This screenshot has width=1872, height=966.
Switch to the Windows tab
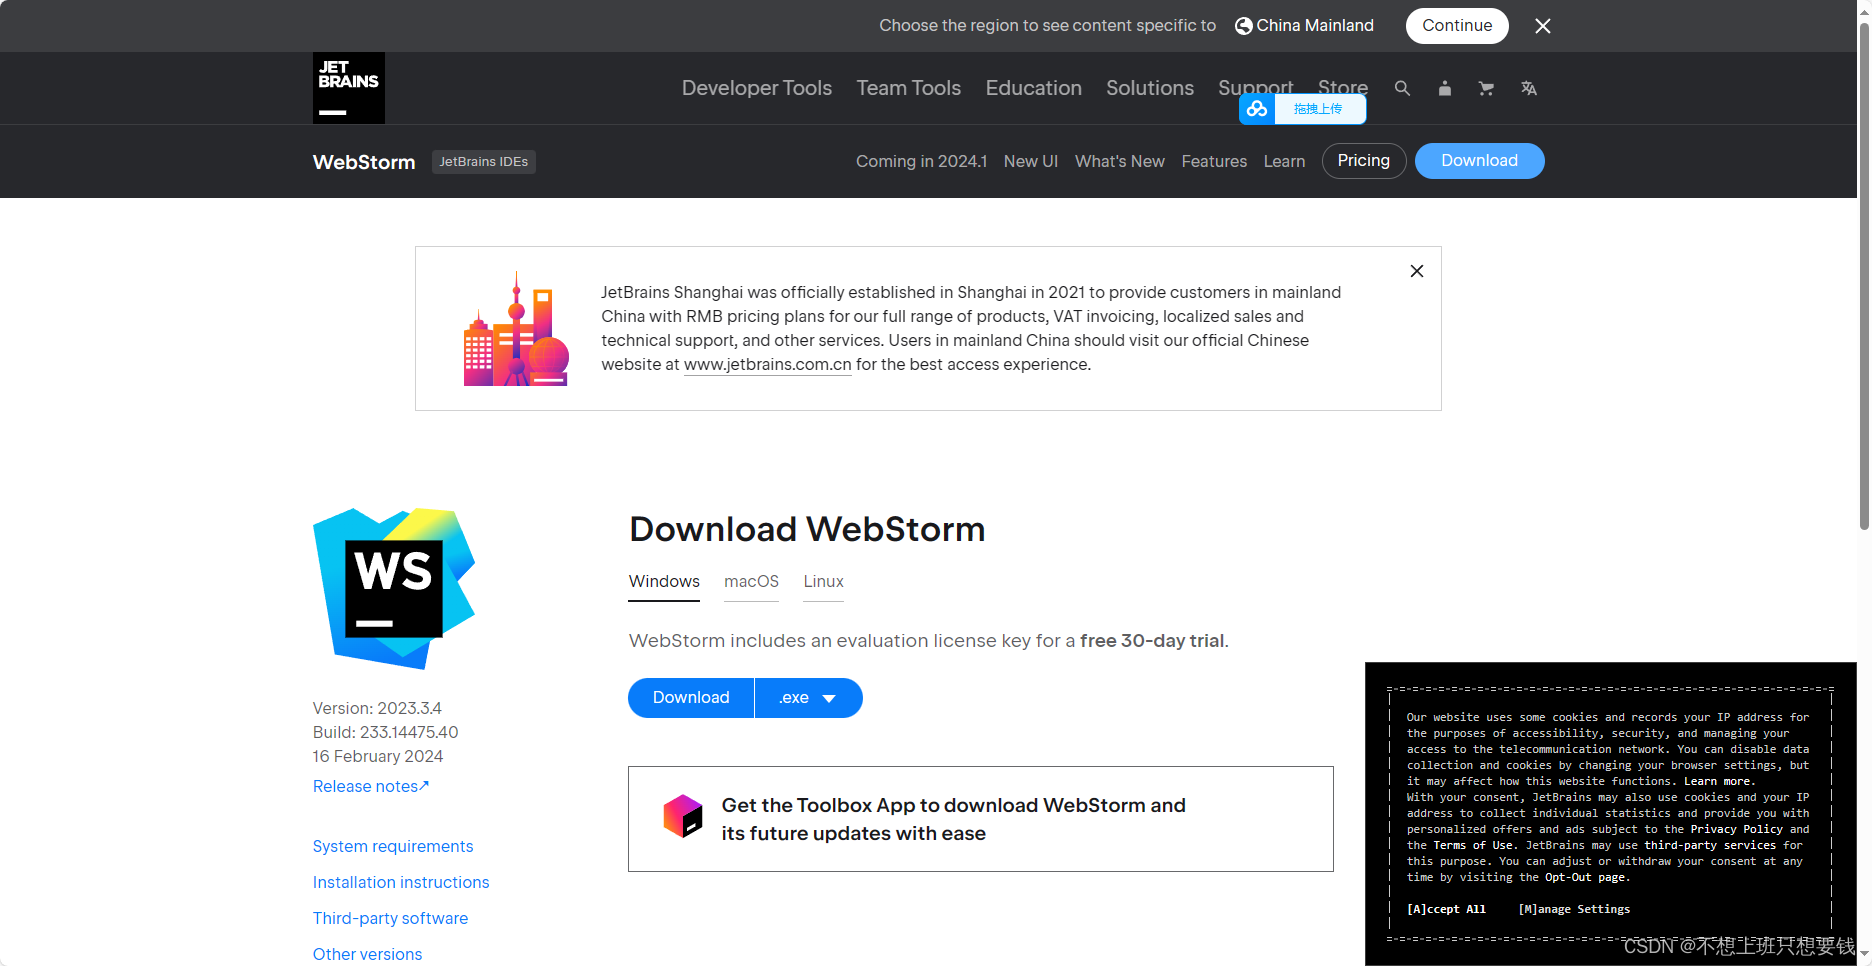pyautogui.click(x=664, y=582)
